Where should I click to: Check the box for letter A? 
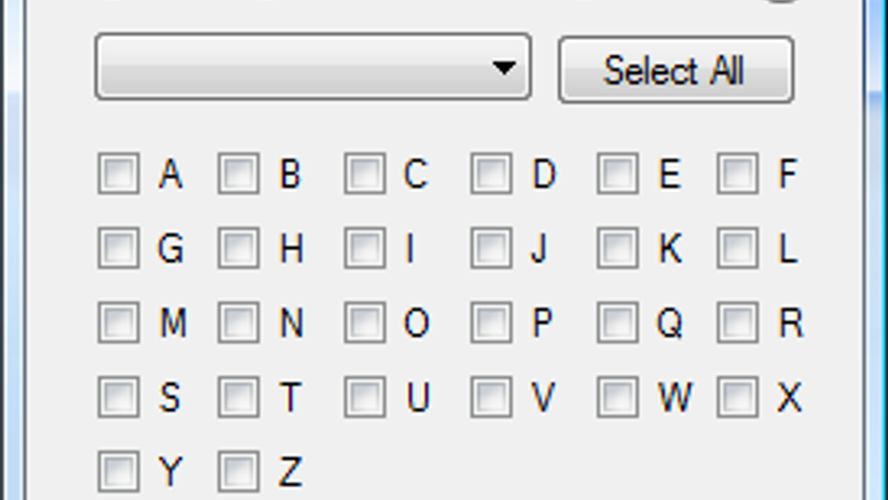[118, 174]
